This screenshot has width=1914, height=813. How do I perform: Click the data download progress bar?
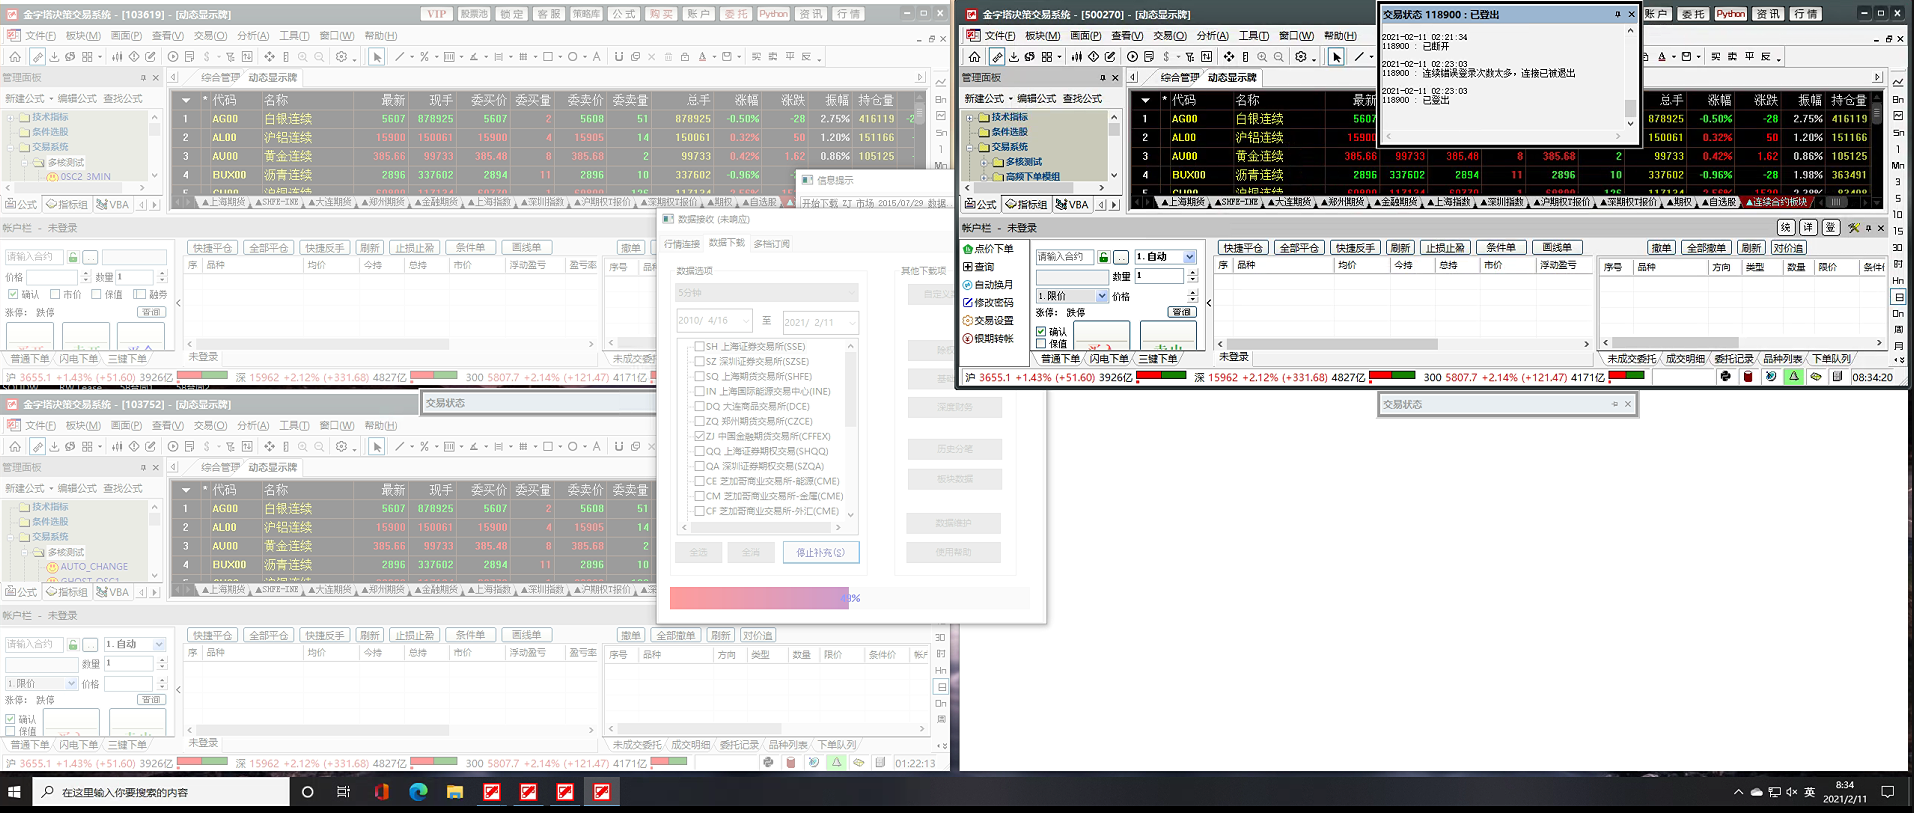760,598
